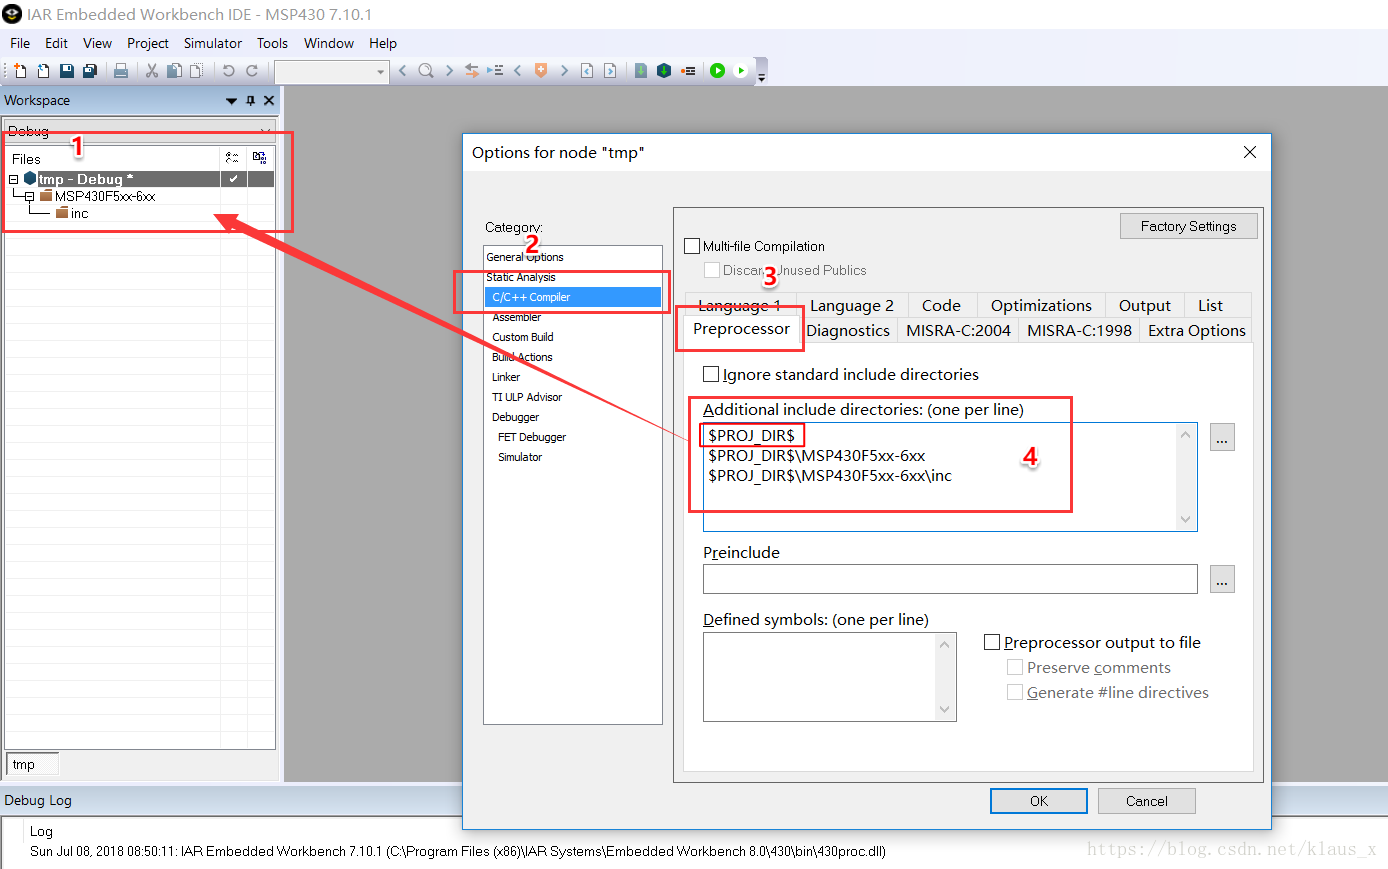The width and height of the screenshot is (1388, 869).
Task: Toggle Preserve comments checkbox
Action: 1015,667
